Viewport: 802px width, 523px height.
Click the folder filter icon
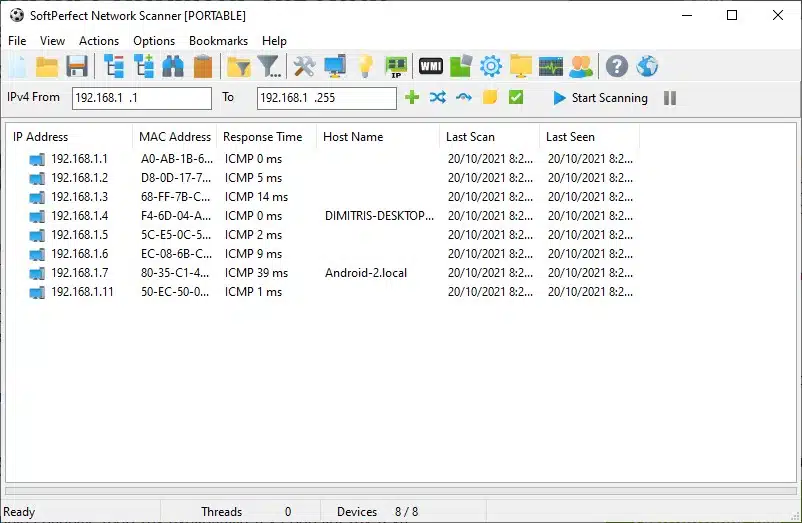click(x=238, y=67)
